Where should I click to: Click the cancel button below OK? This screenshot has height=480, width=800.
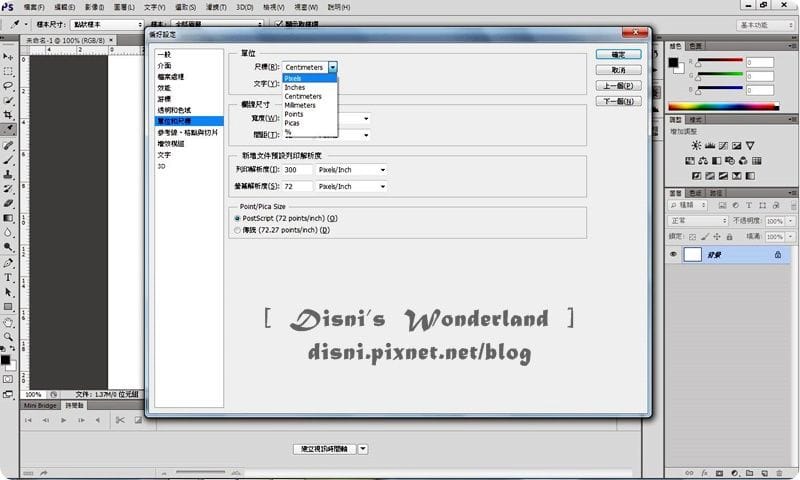(618, 70)
